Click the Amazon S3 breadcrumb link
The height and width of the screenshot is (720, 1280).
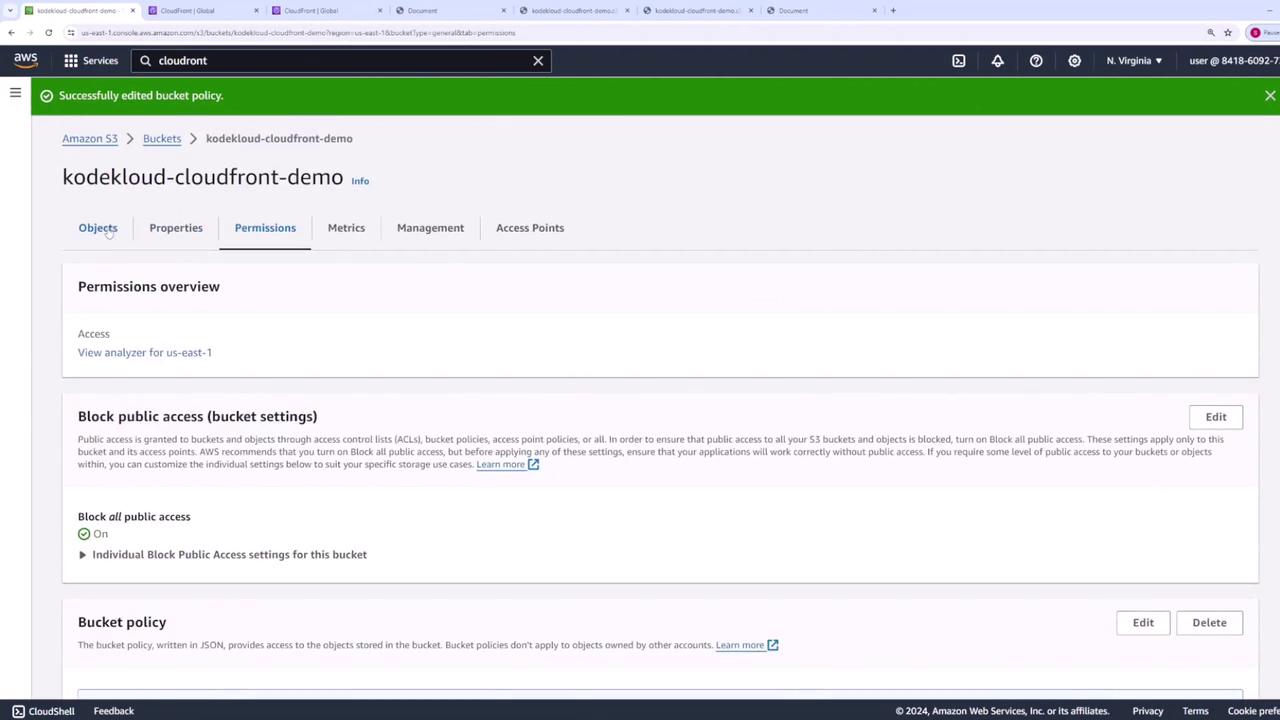tap(90, 139)
